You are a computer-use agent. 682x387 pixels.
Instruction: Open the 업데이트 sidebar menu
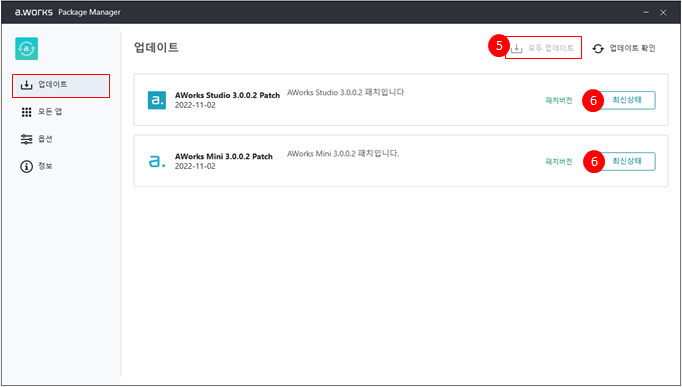click(x=61, y=86)
